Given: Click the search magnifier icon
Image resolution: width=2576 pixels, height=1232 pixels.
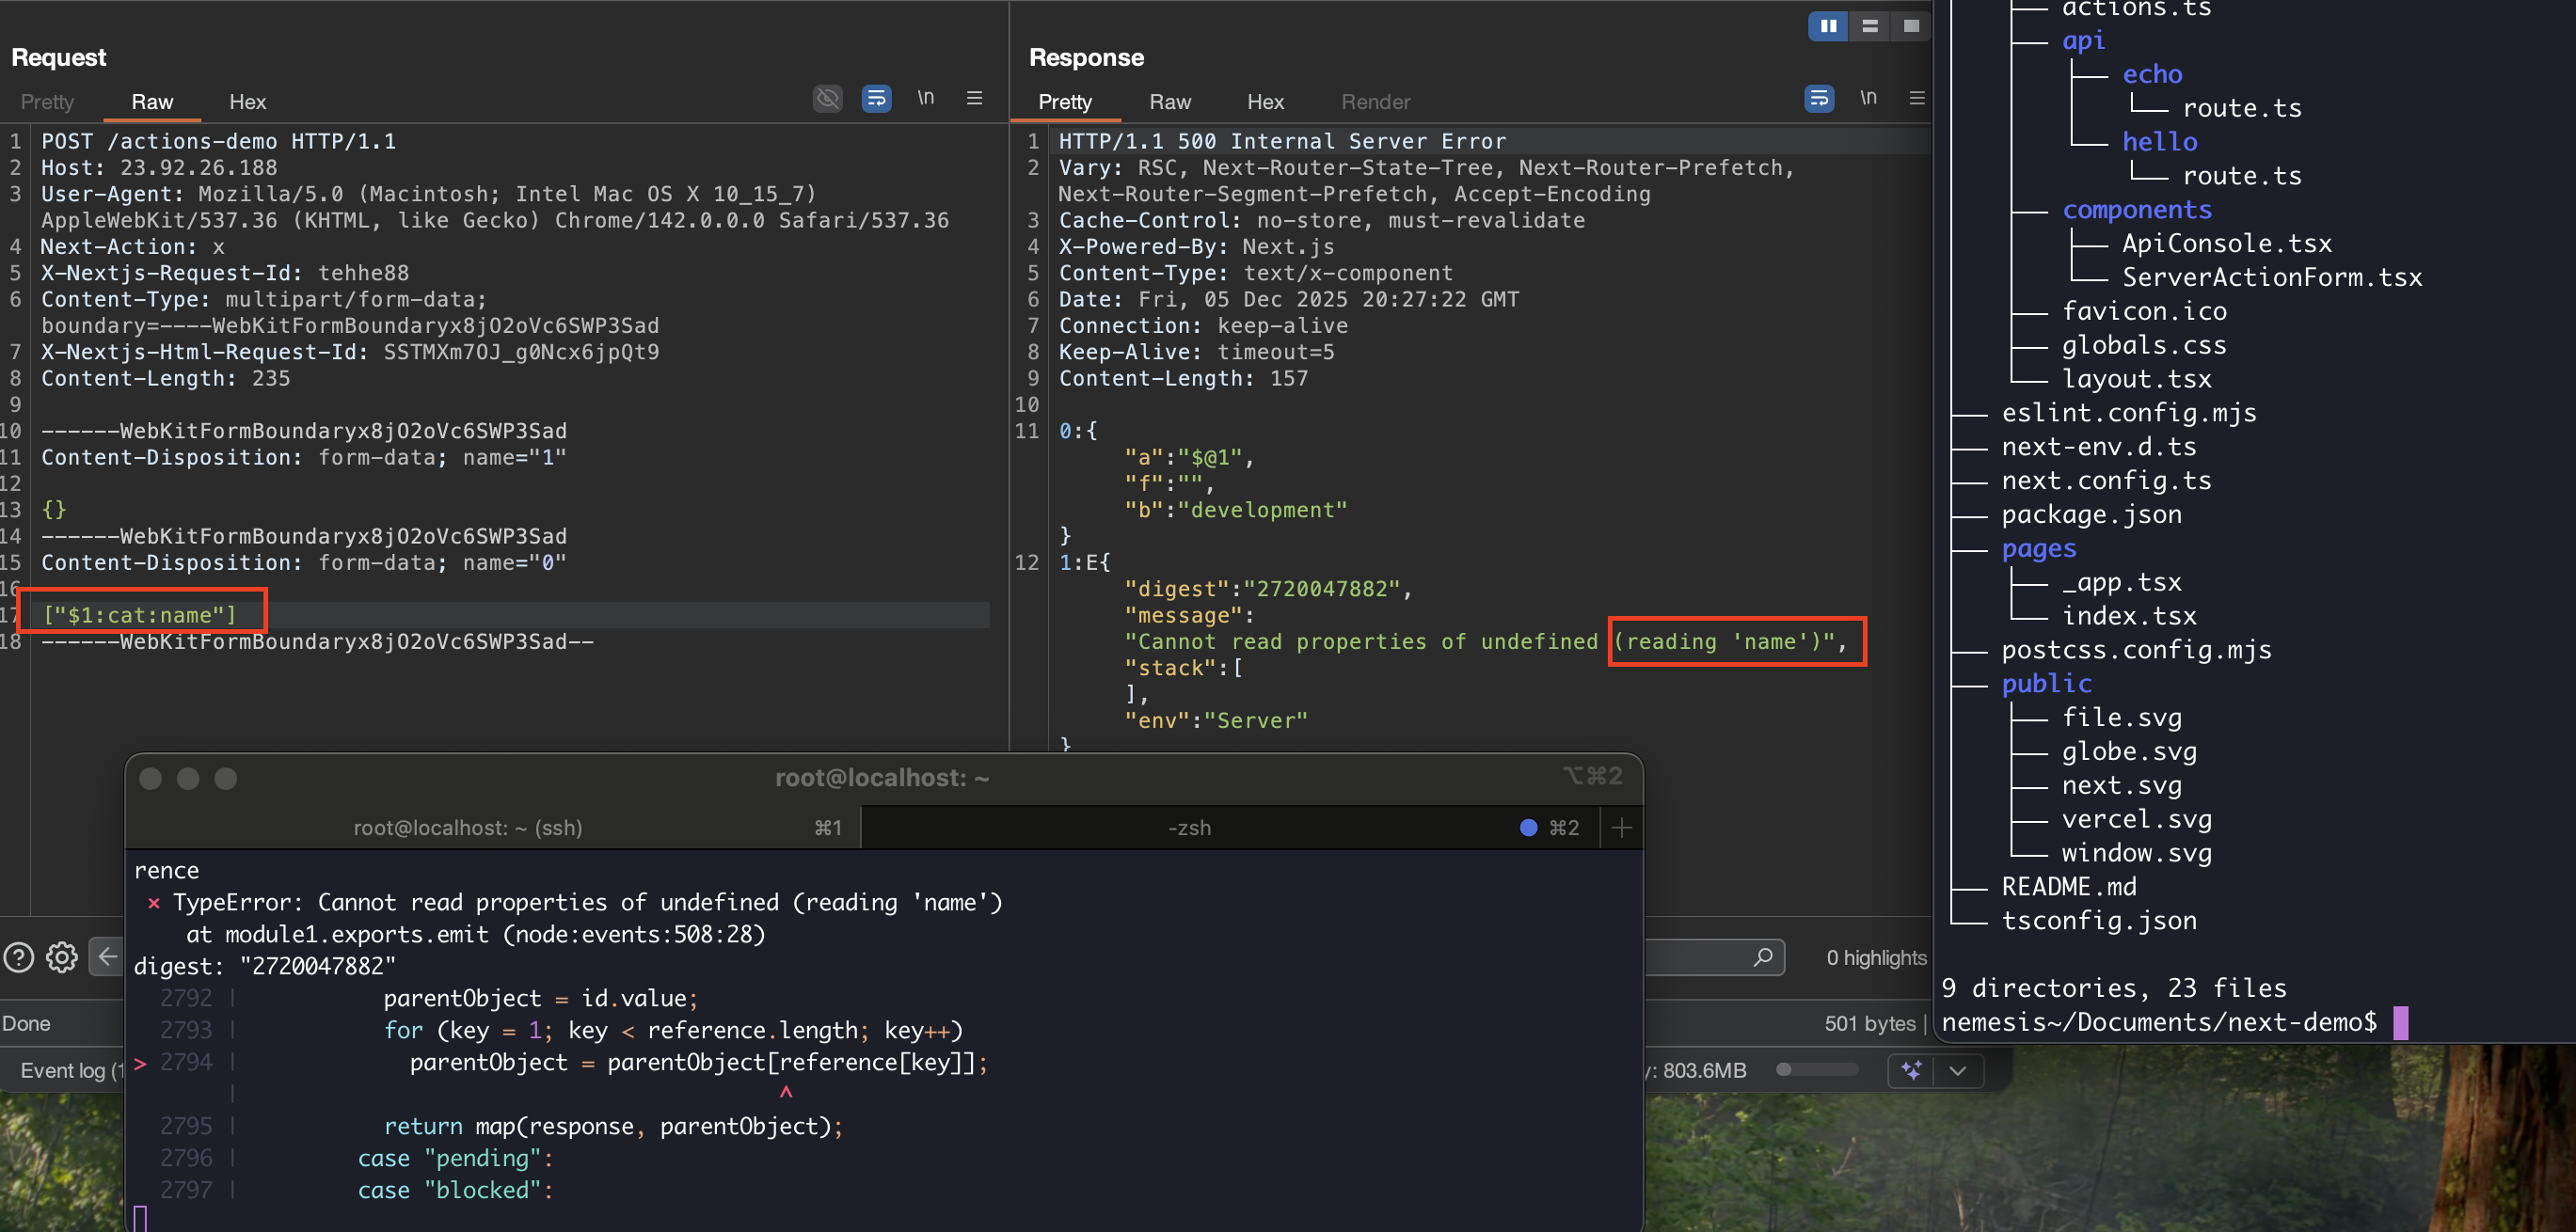Looking at the screenshot, I should [x=1763, y=957].
